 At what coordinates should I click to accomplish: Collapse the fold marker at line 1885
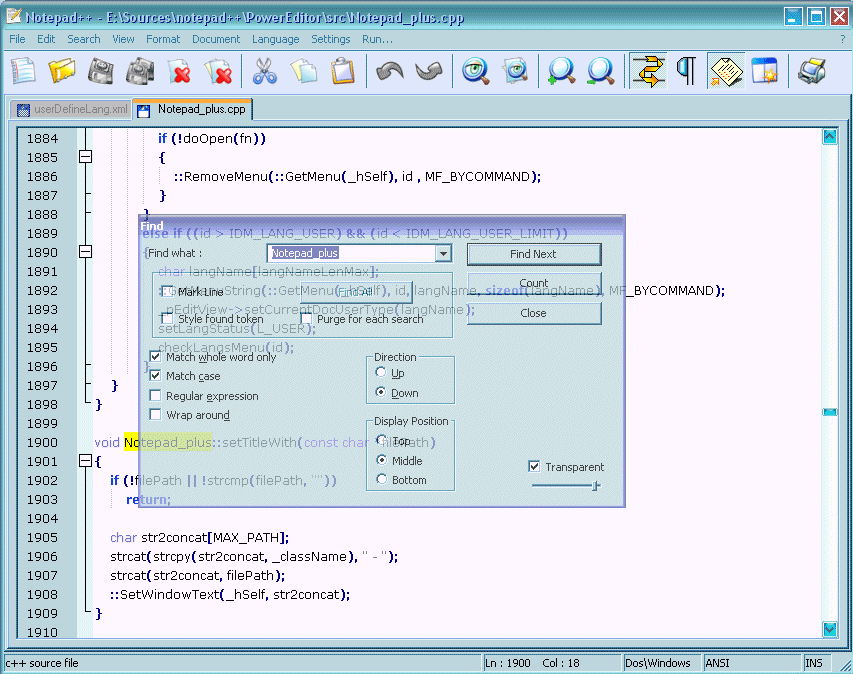(x=85, y=157)
